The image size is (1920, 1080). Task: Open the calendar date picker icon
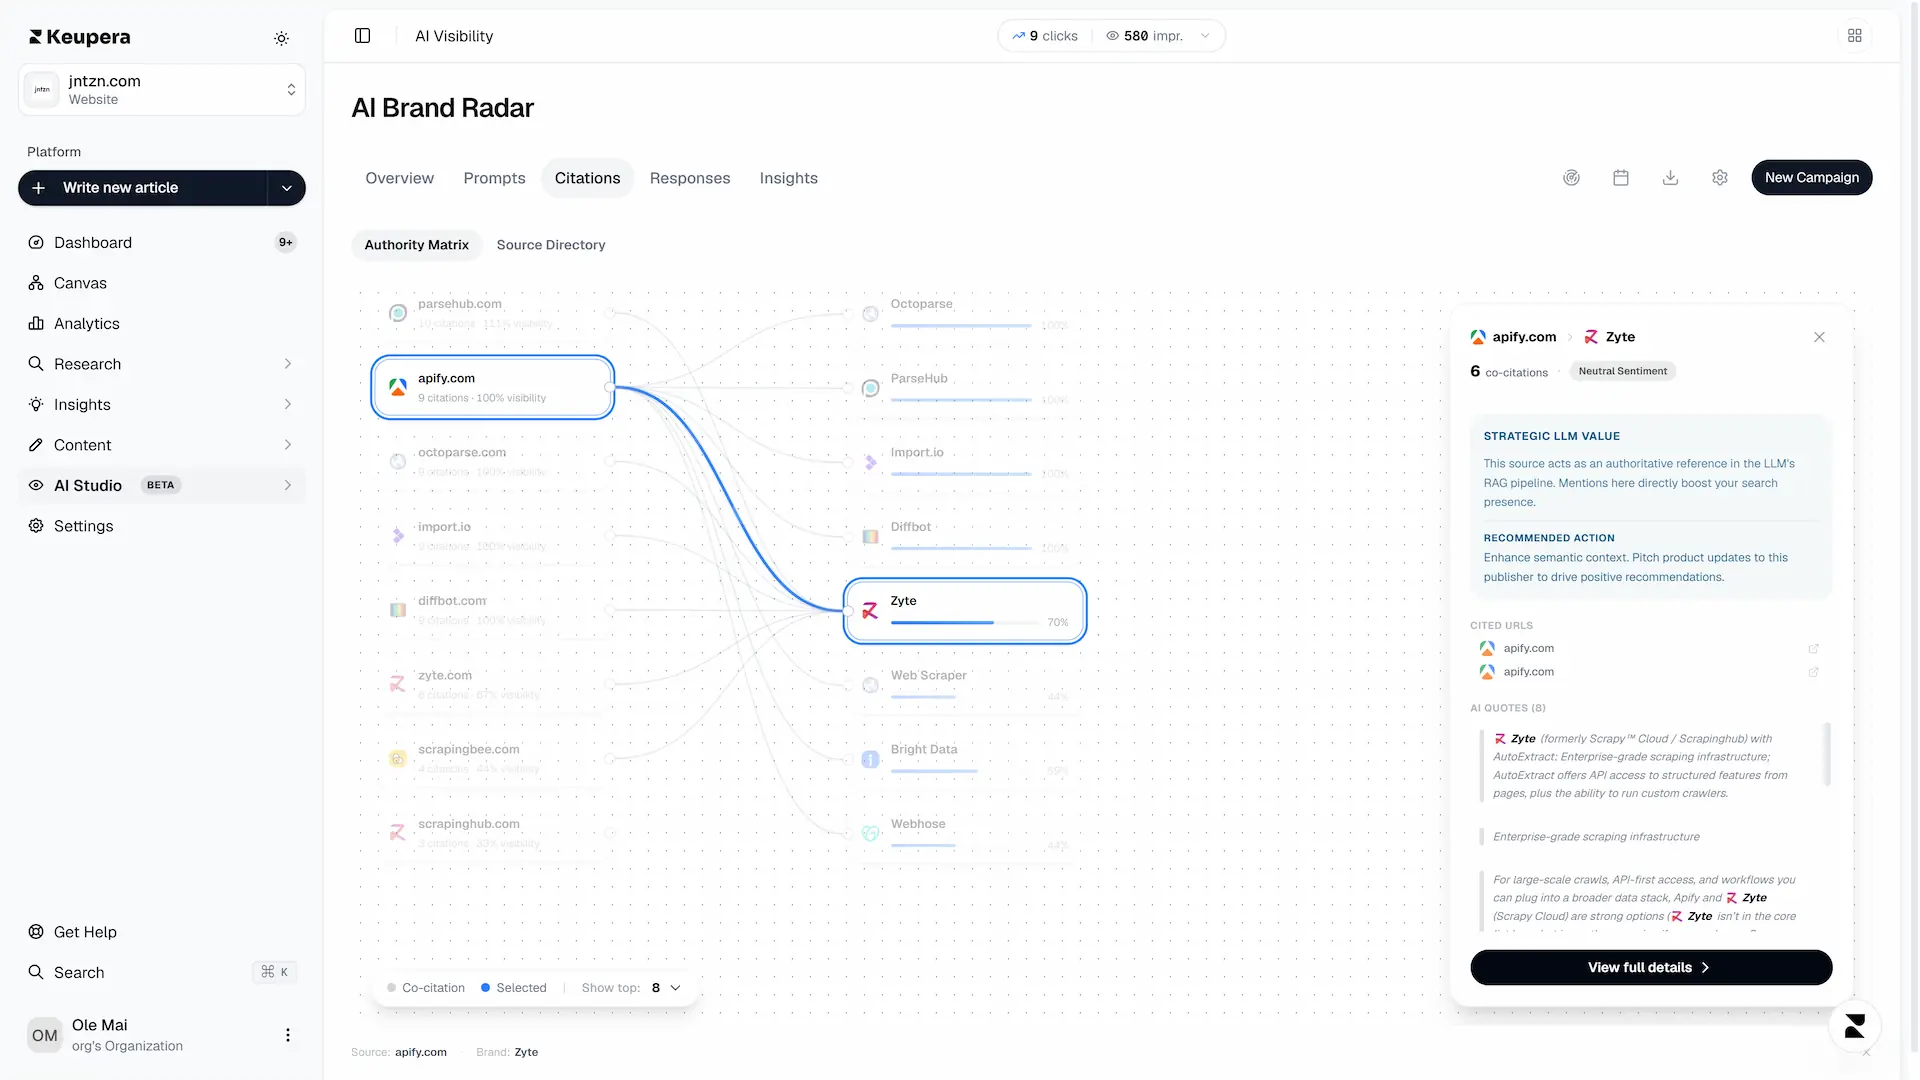[x=1621, y=178]
